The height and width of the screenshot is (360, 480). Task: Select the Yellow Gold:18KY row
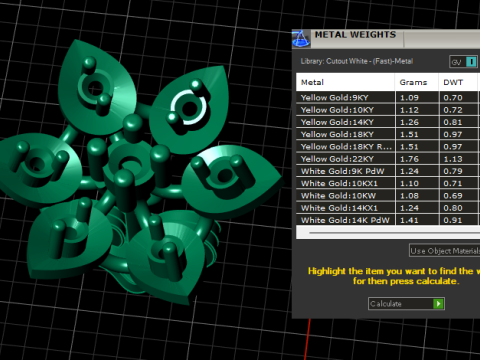(388, 134)
